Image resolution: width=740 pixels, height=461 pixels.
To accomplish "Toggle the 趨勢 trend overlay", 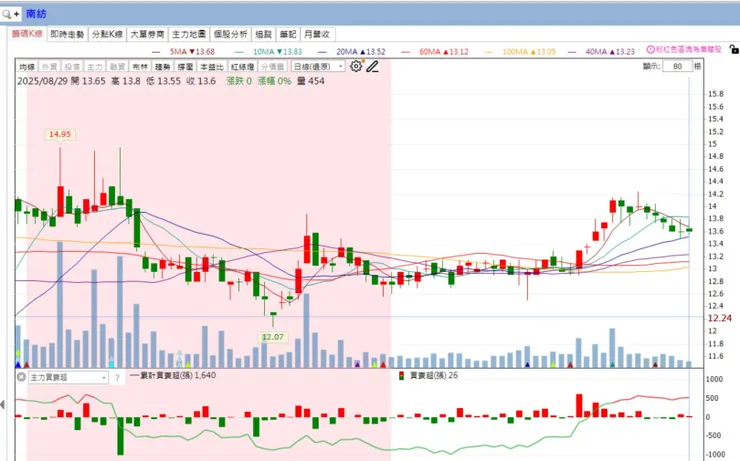I will coord(163,67).
